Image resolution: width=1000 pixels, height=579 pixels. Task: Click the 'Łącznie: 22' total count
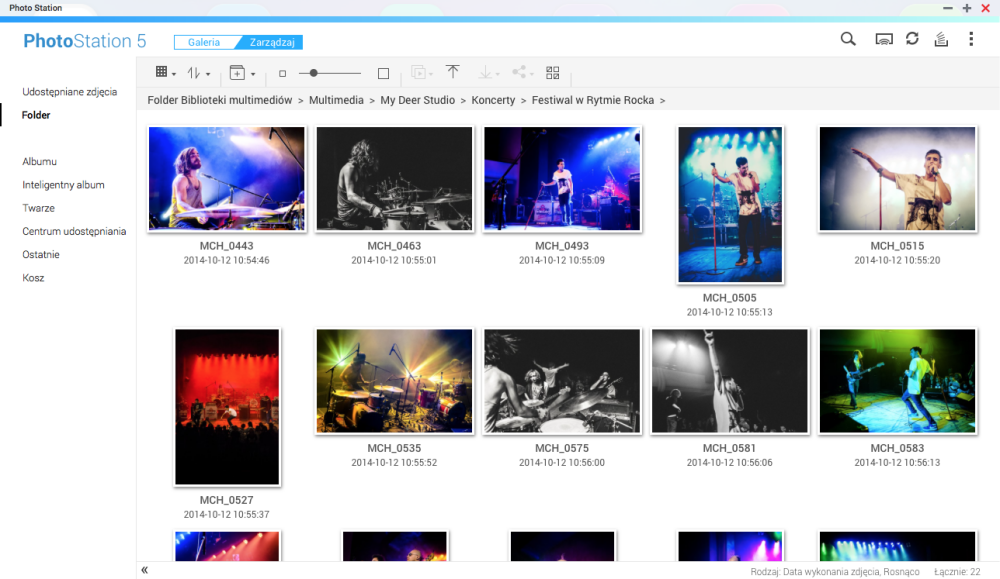tap(957, 572)
